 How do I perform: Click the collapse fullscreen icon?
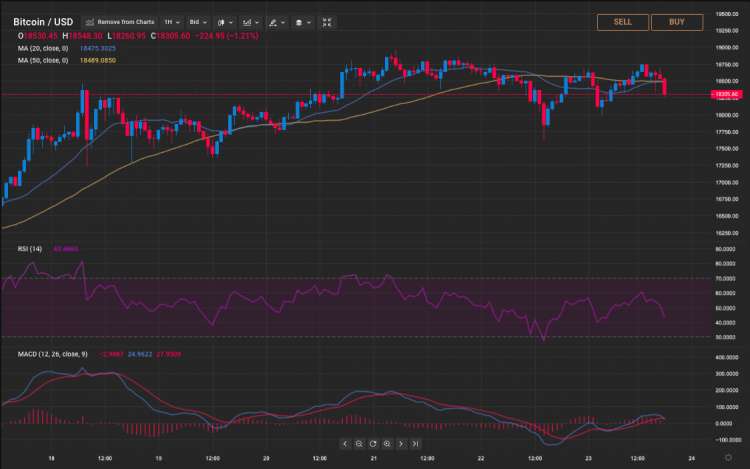327,22
